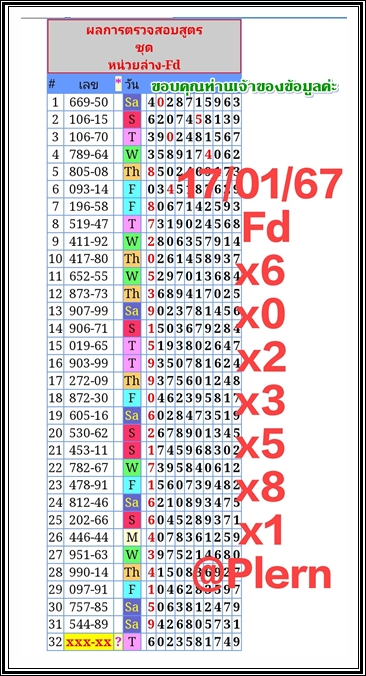The image size is (366, 676).
Task: Select the number cell 019-65
Action: tap(89, 346)
